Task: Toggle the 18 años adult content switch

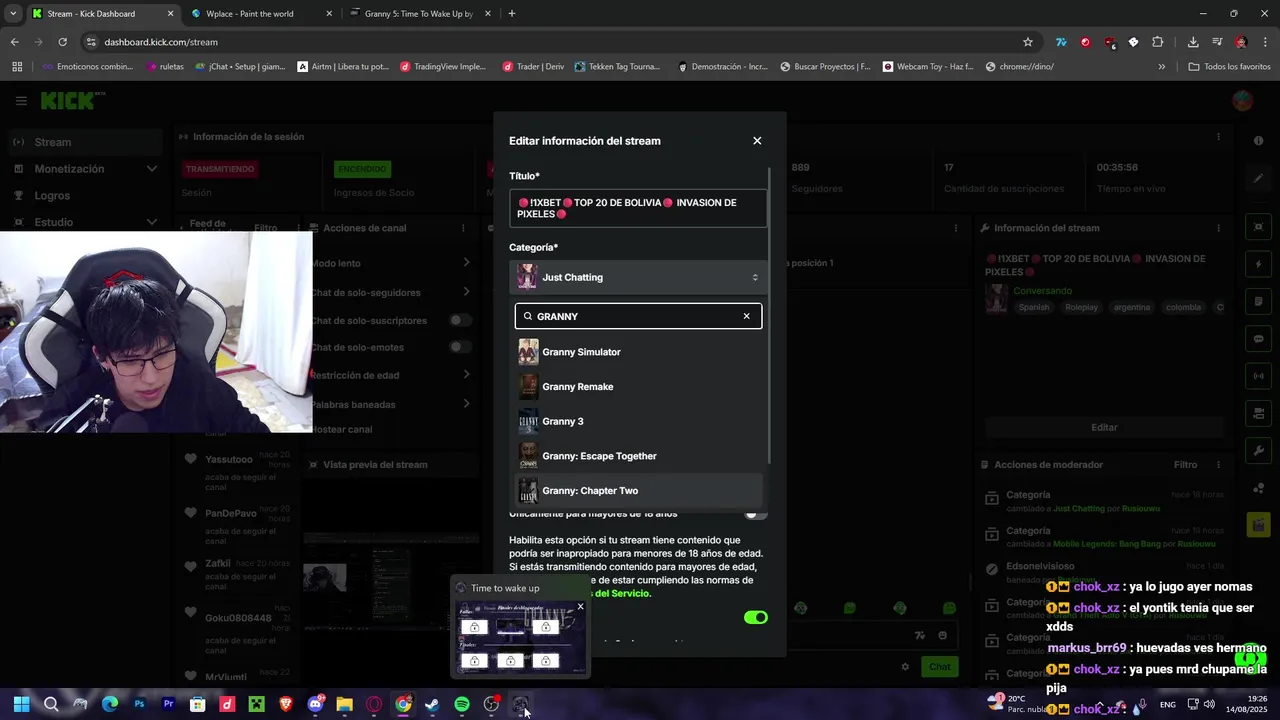Action: click(756, 514)
